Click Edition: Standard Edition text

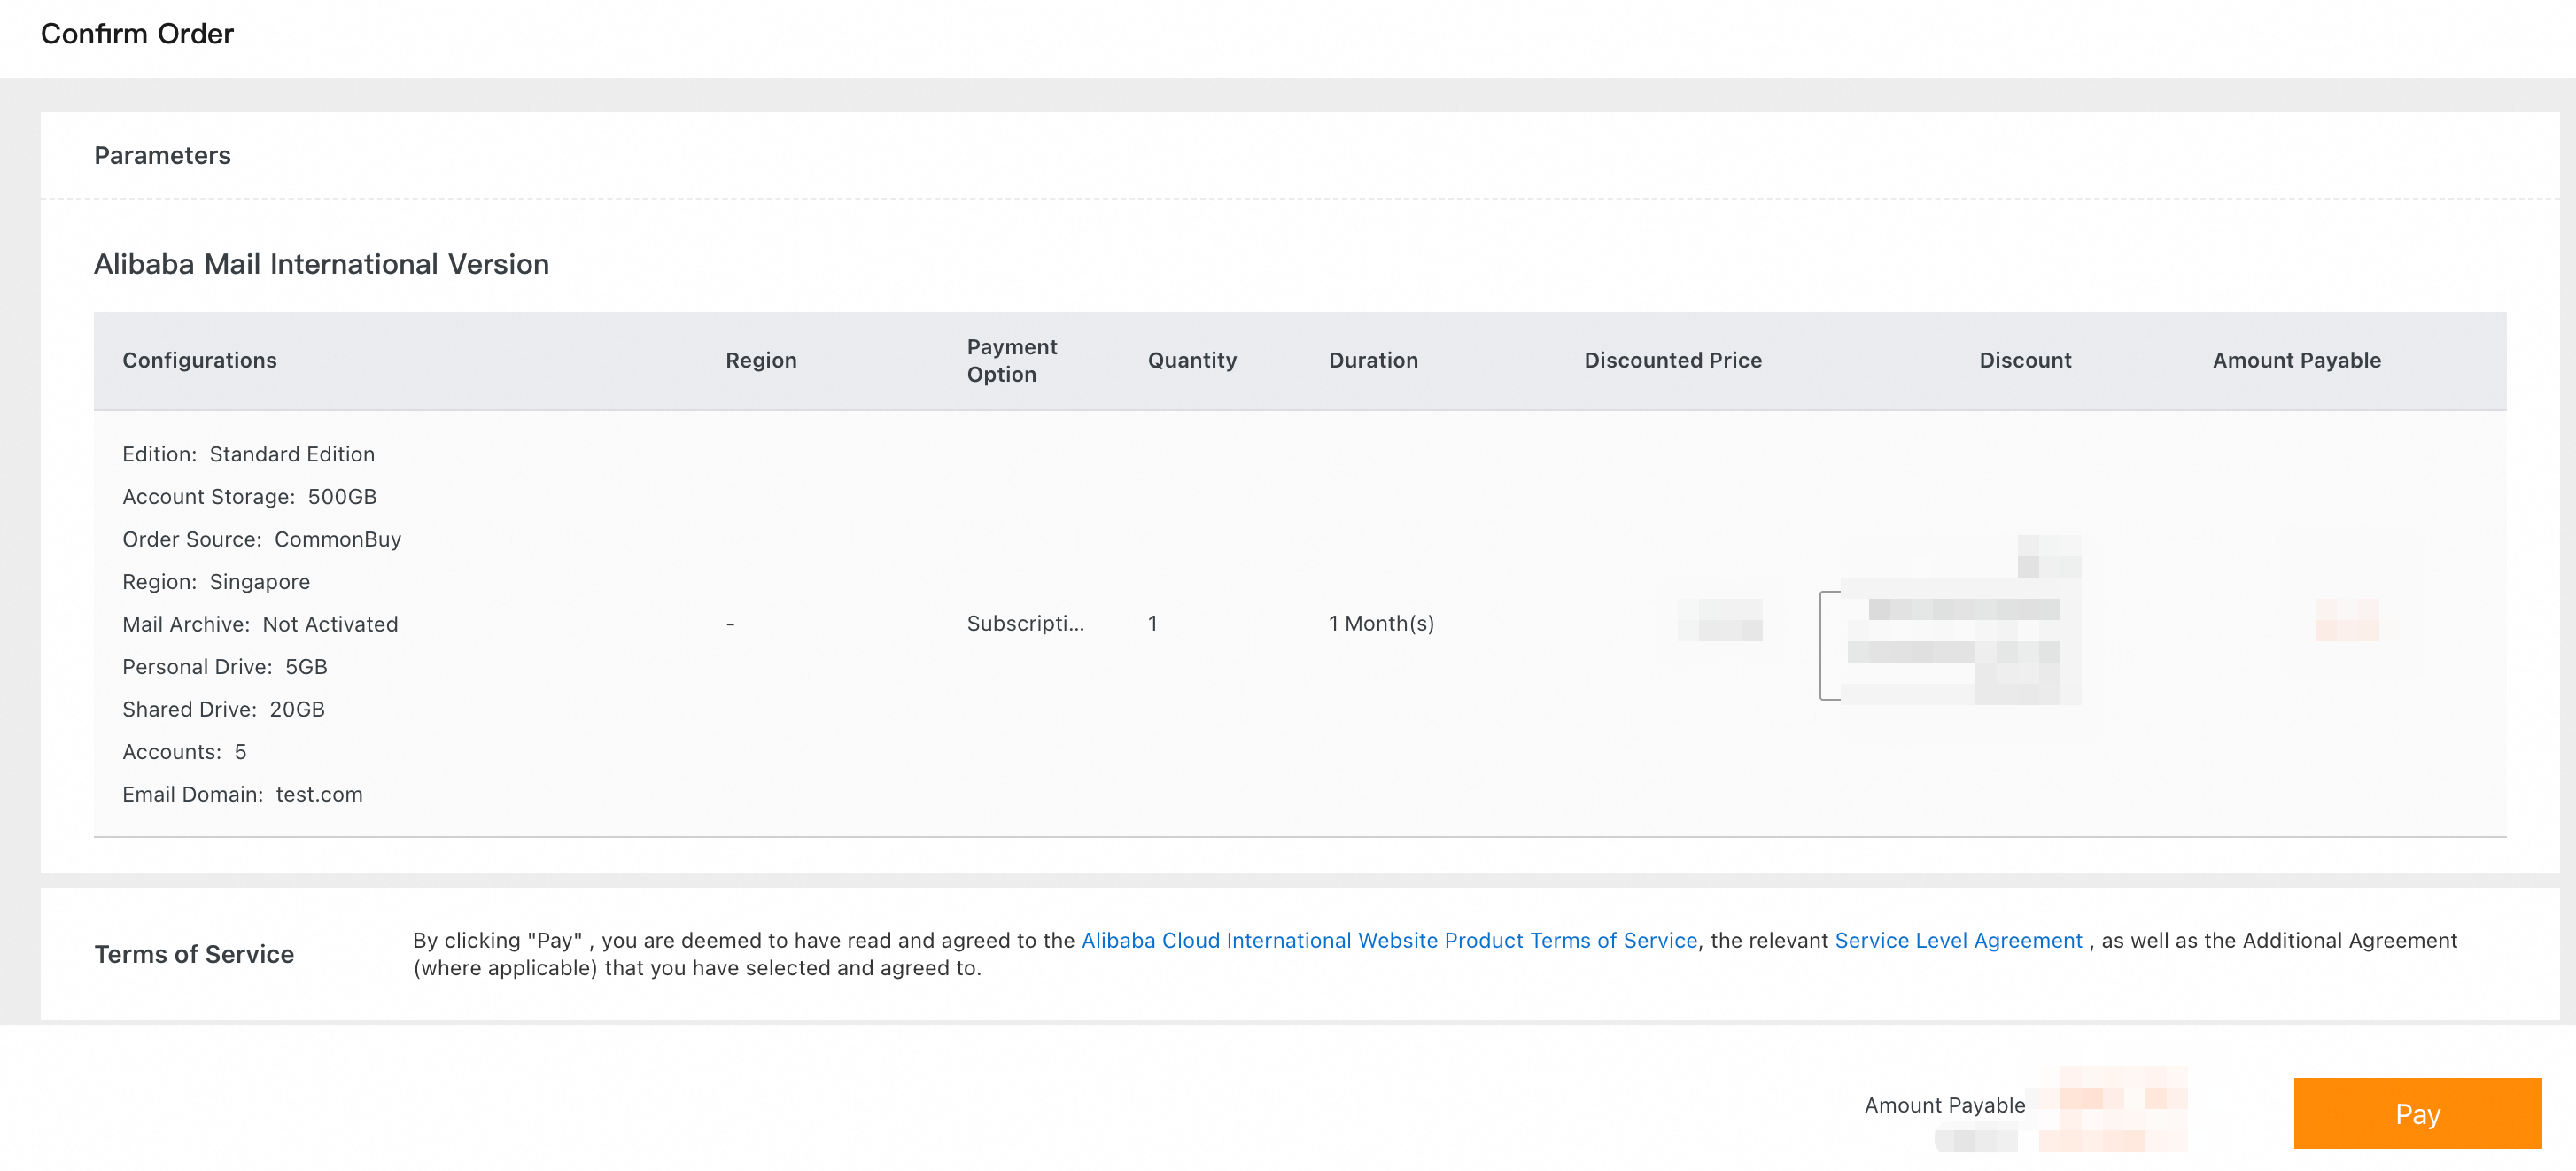click(248, 454)
